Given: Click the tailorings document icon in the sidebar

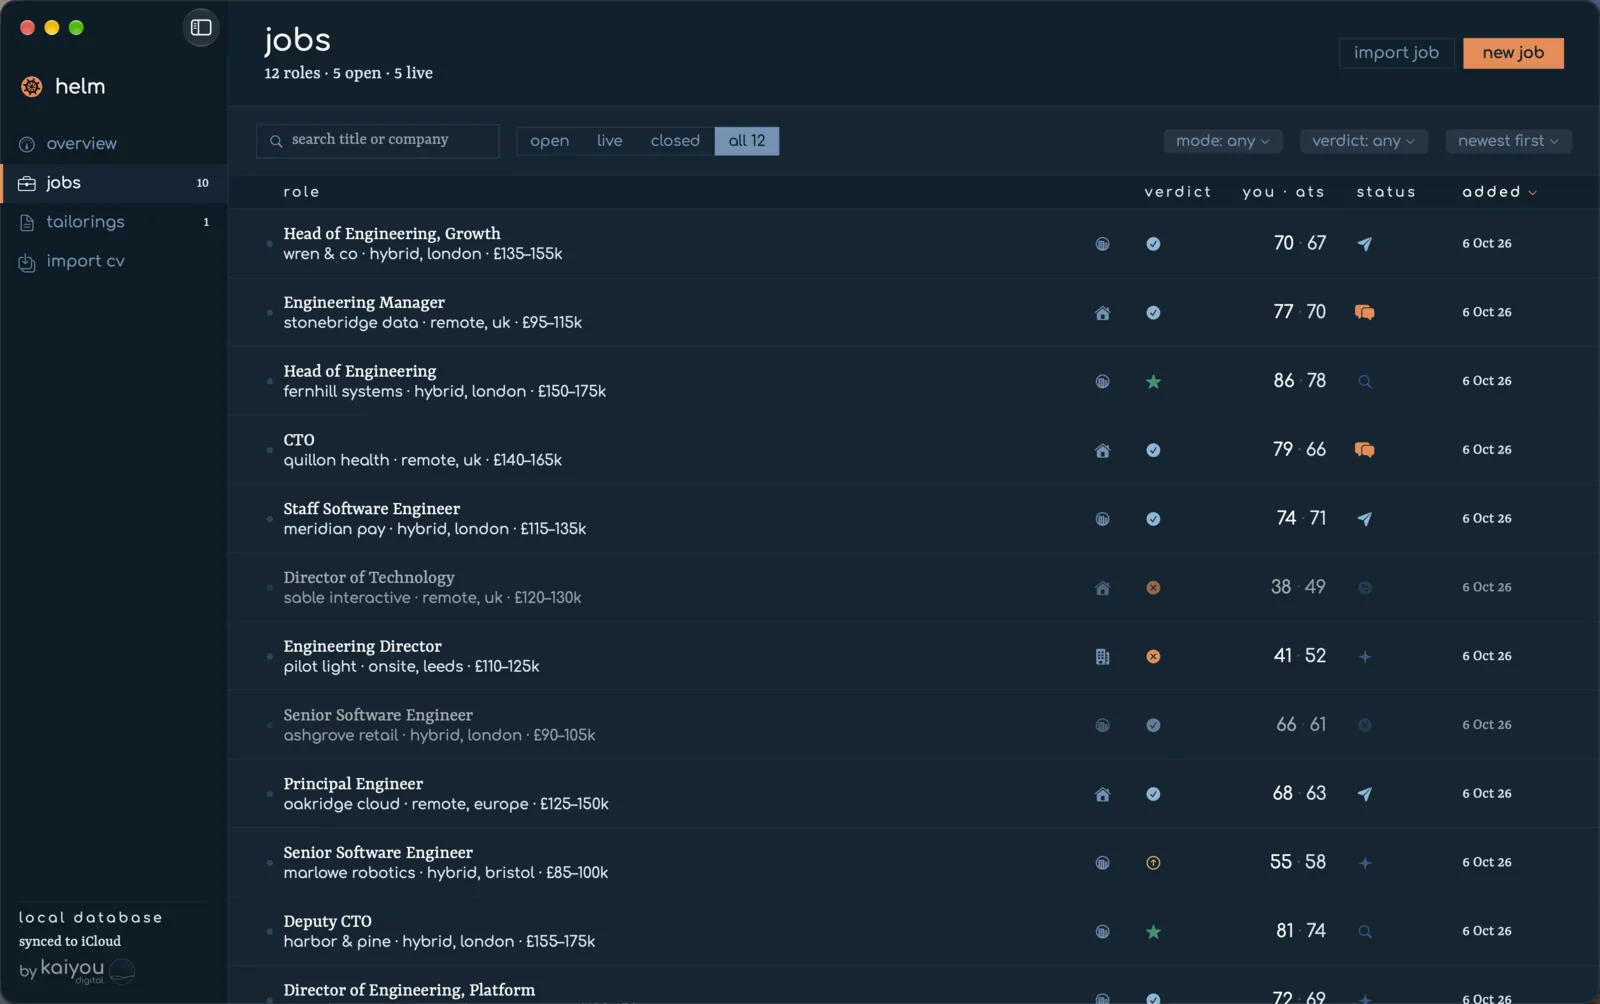Looking at the screenshot, I should [27, 222].
